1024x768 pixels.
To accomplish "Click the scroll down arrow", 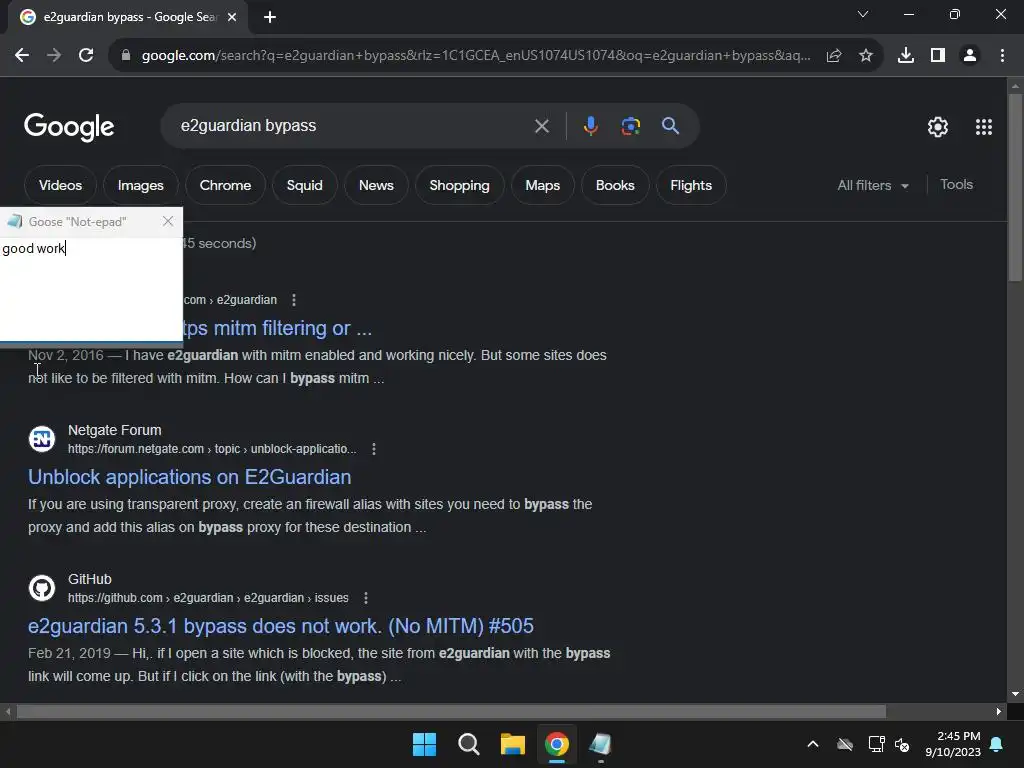I will click(x=1015, y=694).
